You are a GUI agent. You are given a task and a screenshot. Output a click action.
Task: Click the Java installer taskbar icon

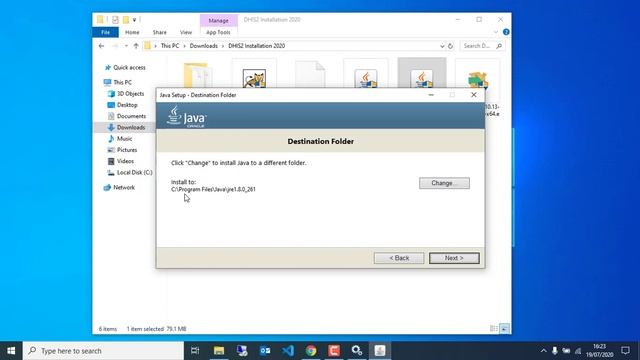click(x=380, y=351)
